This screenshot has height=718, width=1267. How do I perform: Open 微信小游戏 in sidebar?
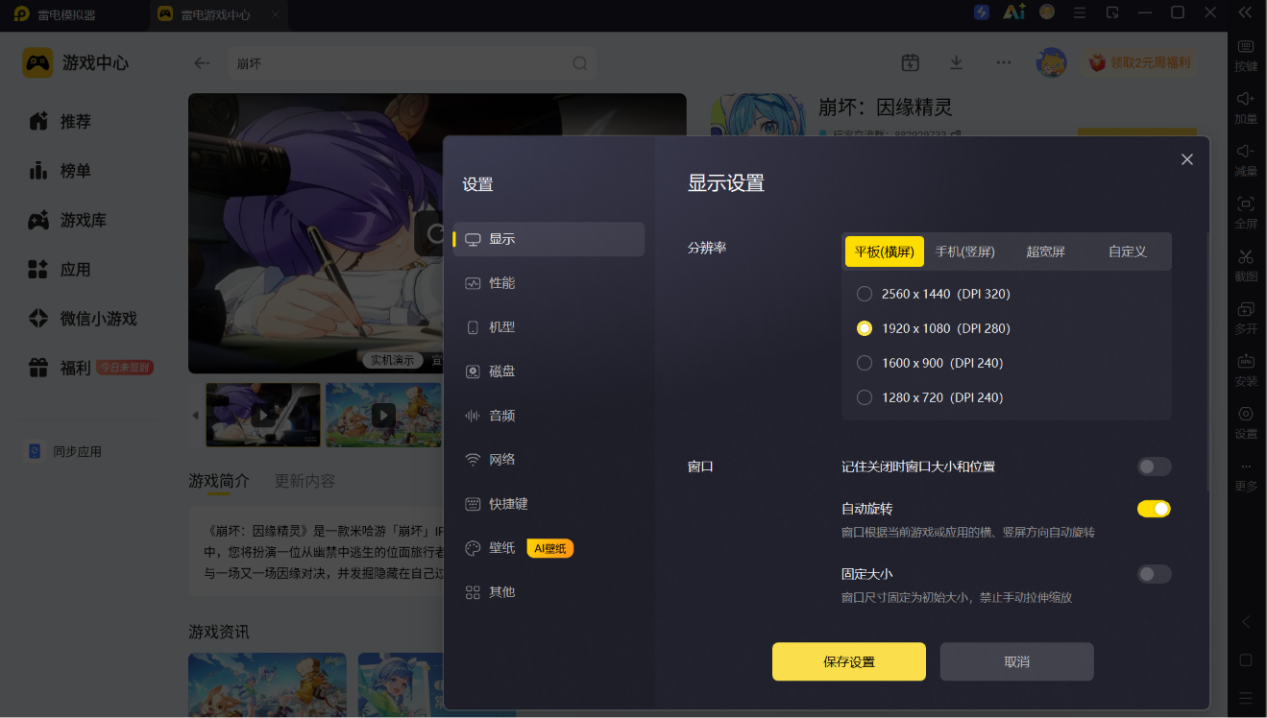(82, 318)
